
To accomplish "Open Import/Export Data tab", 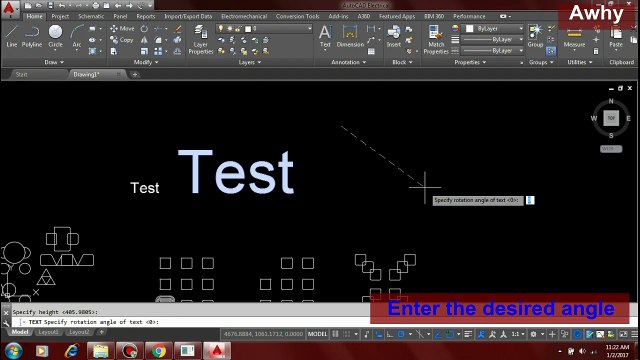I will 188,16.
